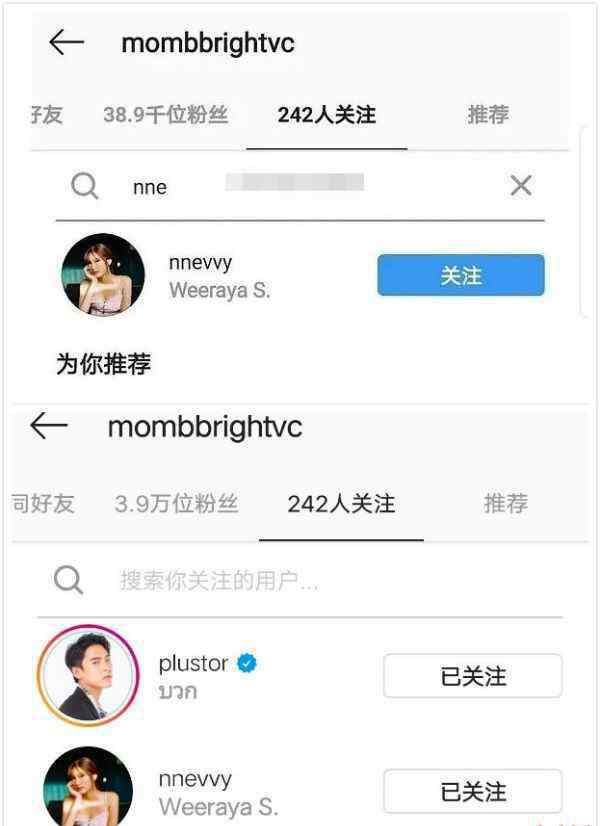Open plustor's story via the ringed avatar
Screen dimensions: 600x826
[88, 676]
